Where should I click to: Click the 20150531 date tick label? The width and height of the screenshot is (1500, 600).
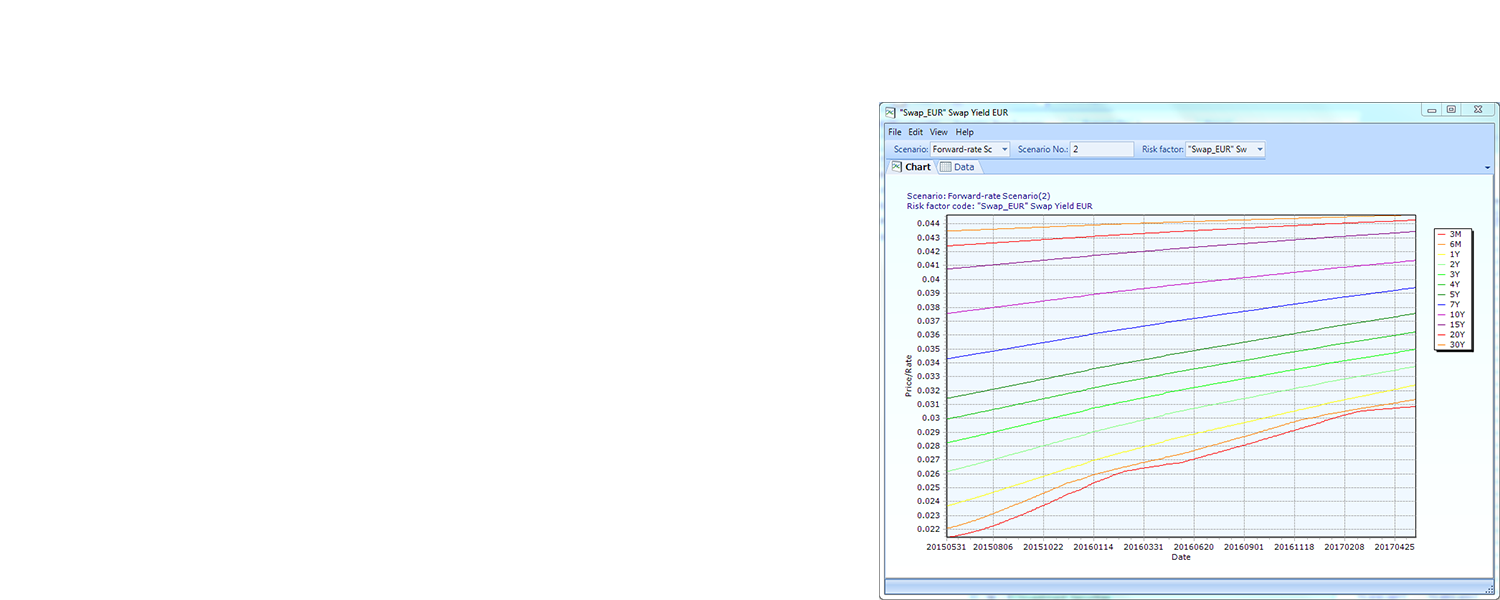[x=945, y=547]
